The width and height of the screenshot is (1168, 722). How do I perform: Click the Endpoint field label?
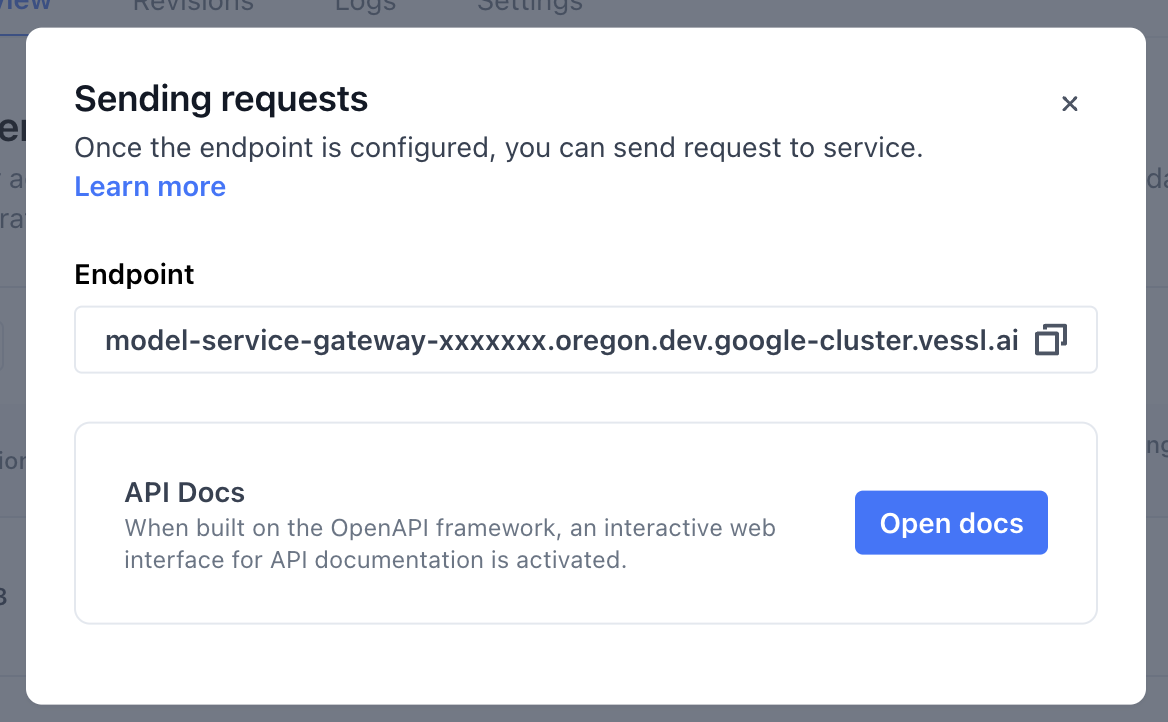[x=134, y=274]
